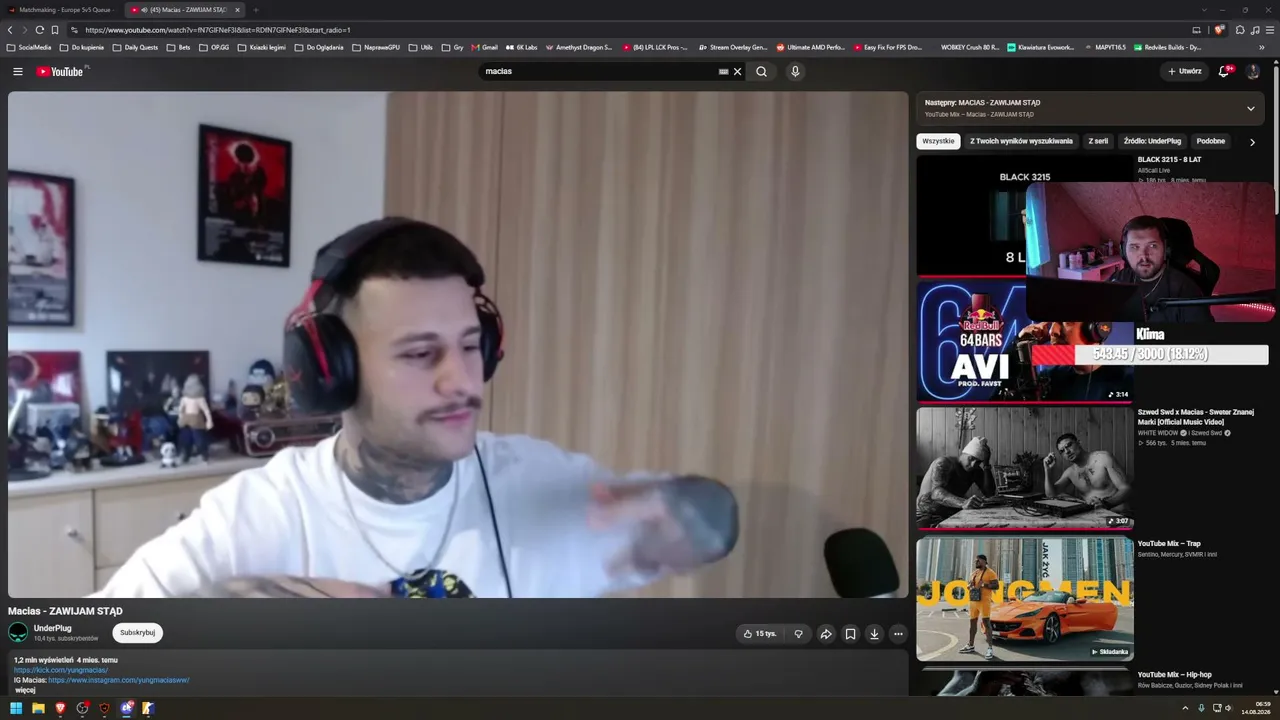Select the Podobne filter chip
This screenshot has width=1280, height=720.
1210,141
